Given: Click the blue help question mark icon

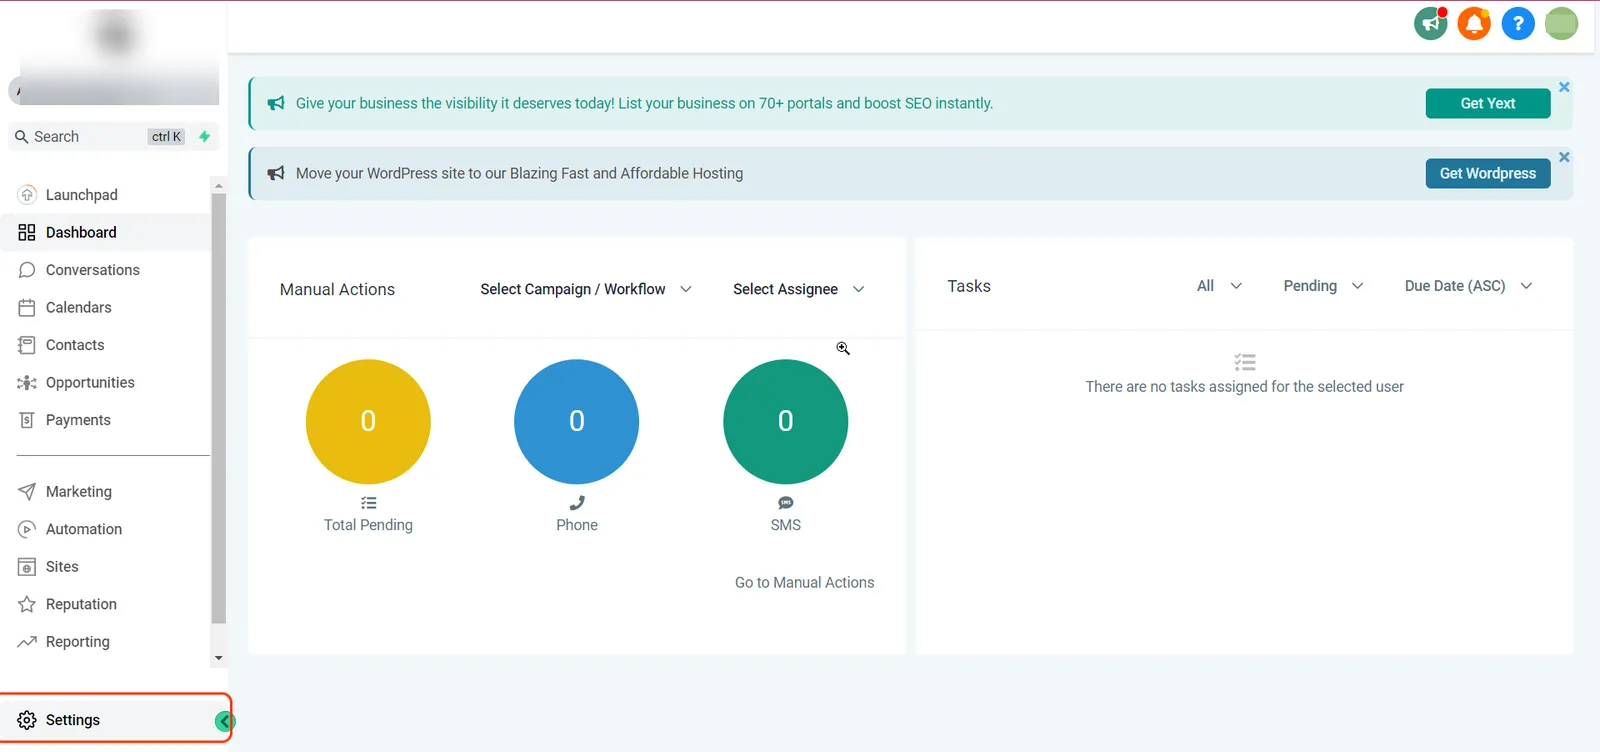Looking at the screenshot, I should click(1518, 23).
